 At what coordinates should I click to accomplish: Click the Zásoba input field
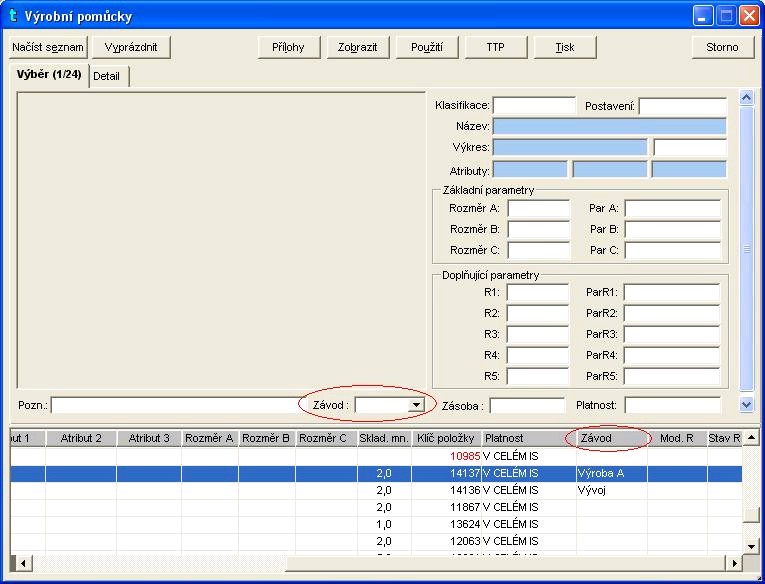pos(527,405)
